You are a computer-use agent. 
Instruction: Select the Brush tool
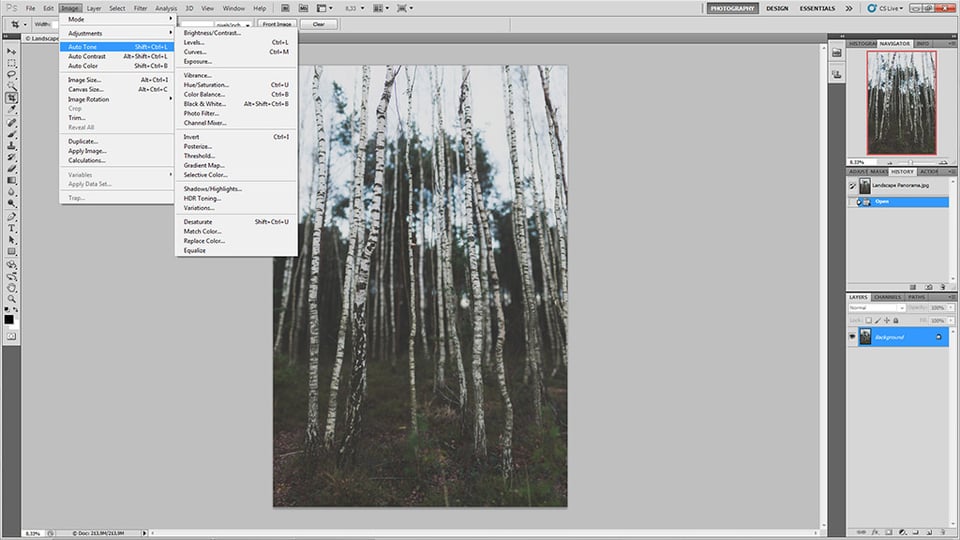(x=11, y=134)
